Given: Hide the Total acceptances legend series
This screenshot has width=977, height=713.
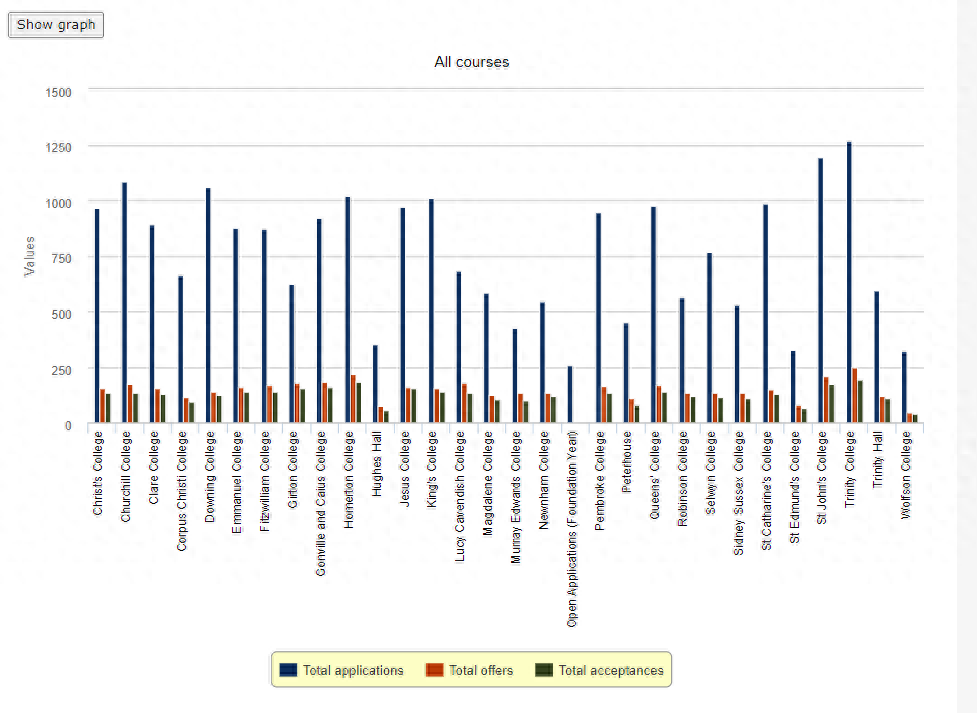Looking at the screenshot, I should coord(610,670).
